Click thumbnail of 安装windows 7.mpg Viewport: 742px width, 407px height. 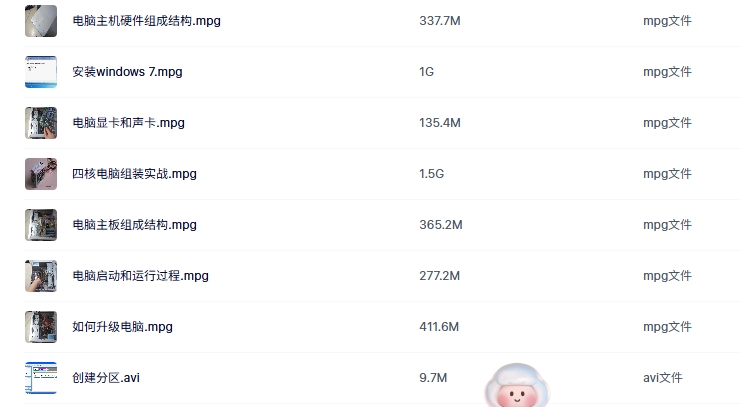(41, 72)
